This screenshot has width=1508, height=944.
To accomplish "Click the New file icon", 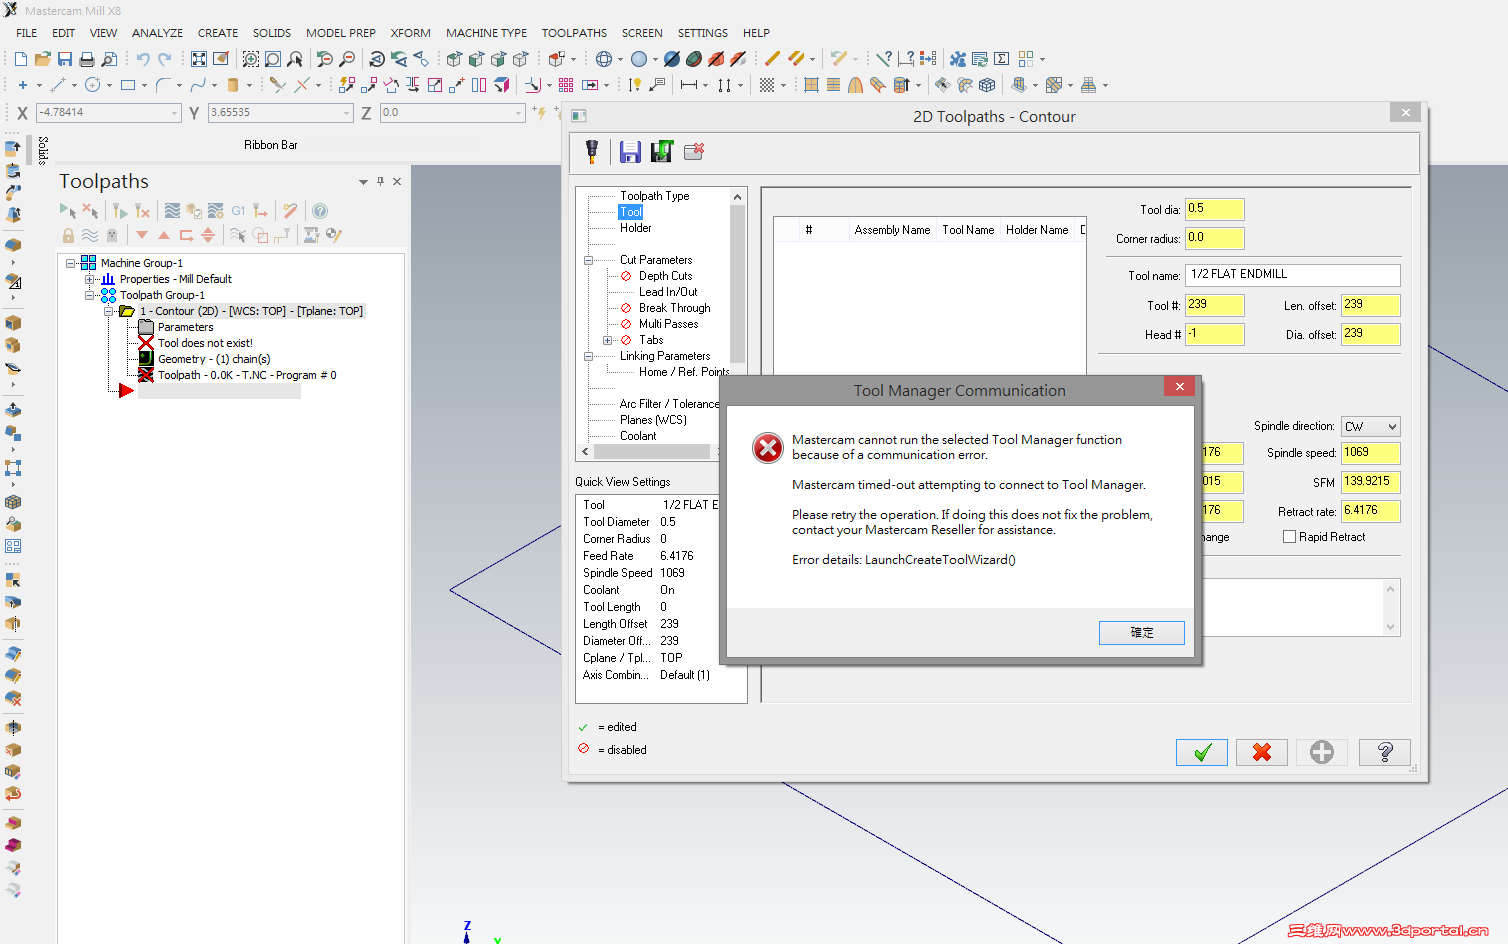I will pos(21,59).
